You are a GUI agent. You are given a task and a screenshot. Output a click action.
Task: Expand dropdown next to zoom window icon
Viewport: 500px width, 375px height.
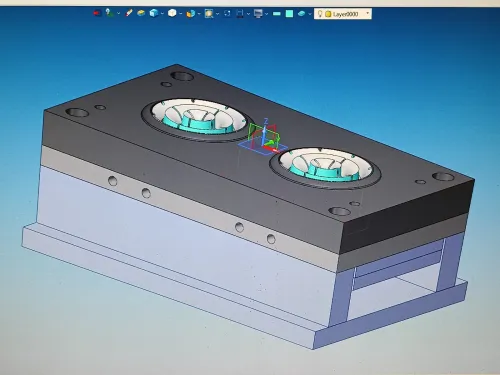[x=217, y=14]
